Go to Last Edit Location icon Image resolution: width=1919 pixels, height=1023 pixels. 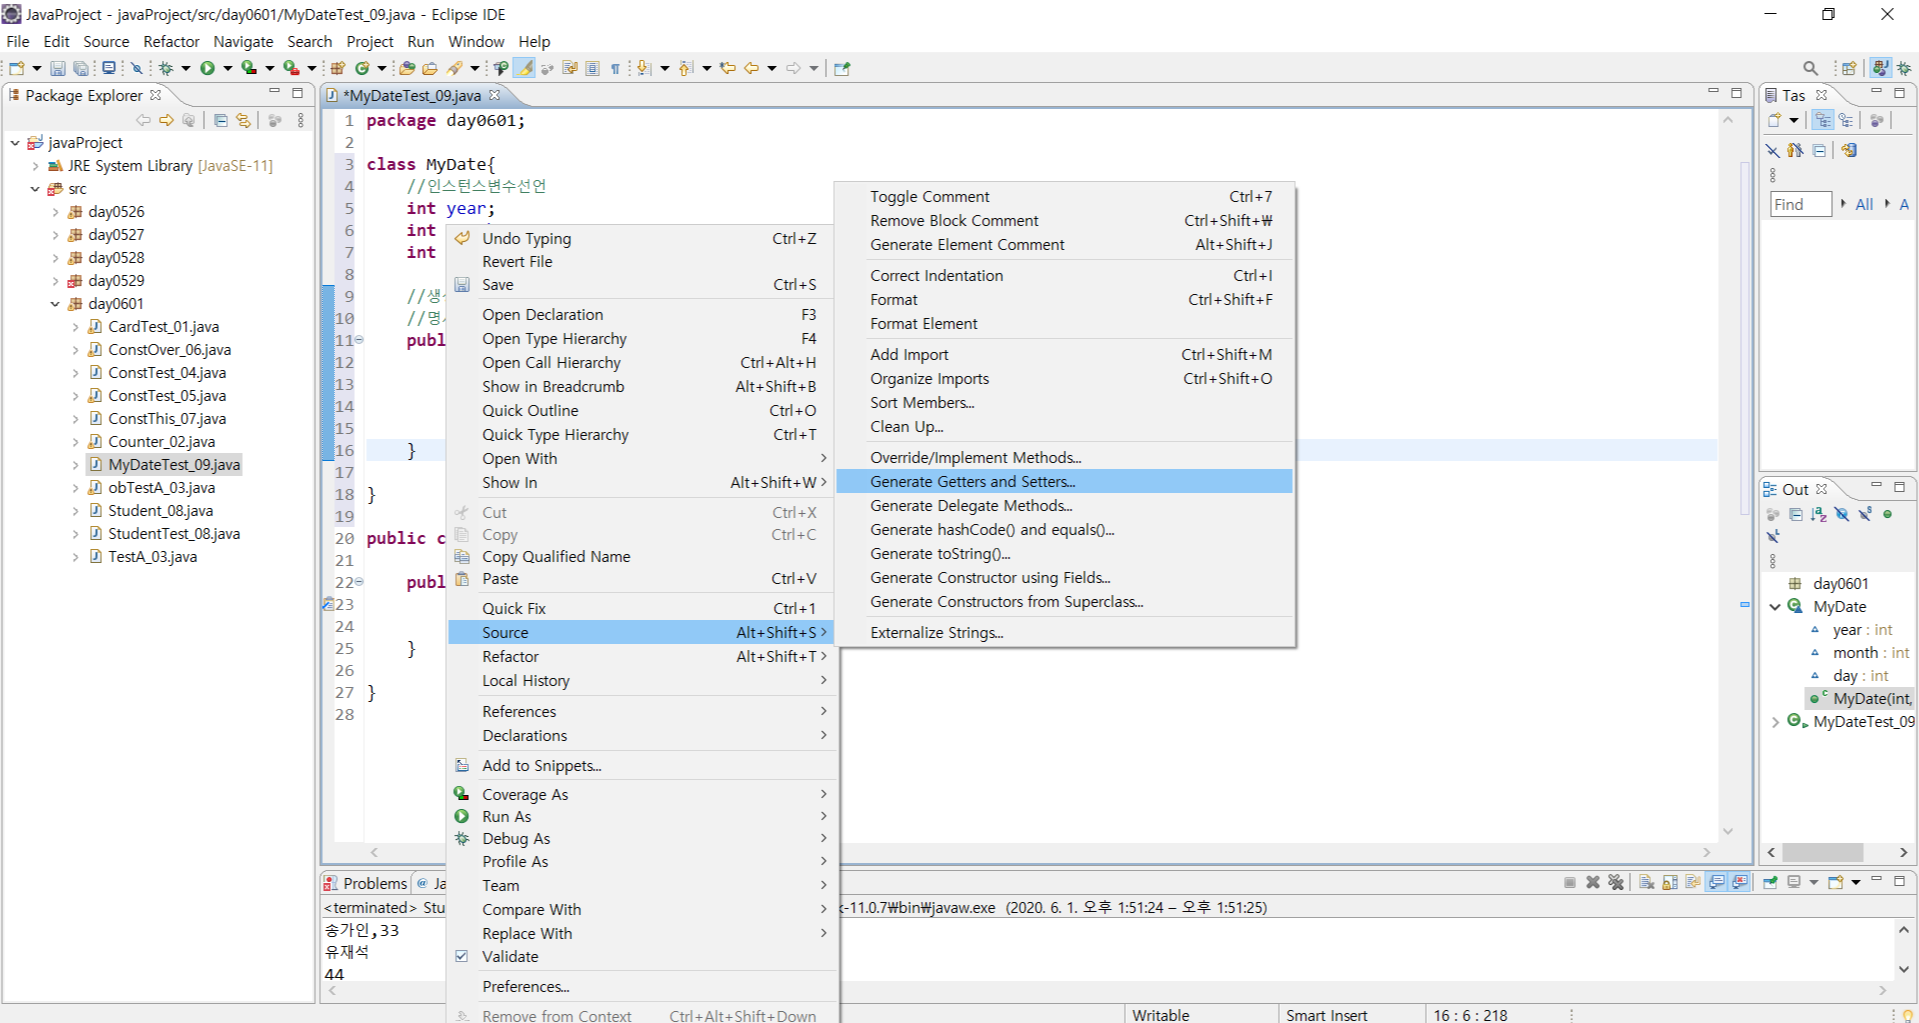coord(728,68)
